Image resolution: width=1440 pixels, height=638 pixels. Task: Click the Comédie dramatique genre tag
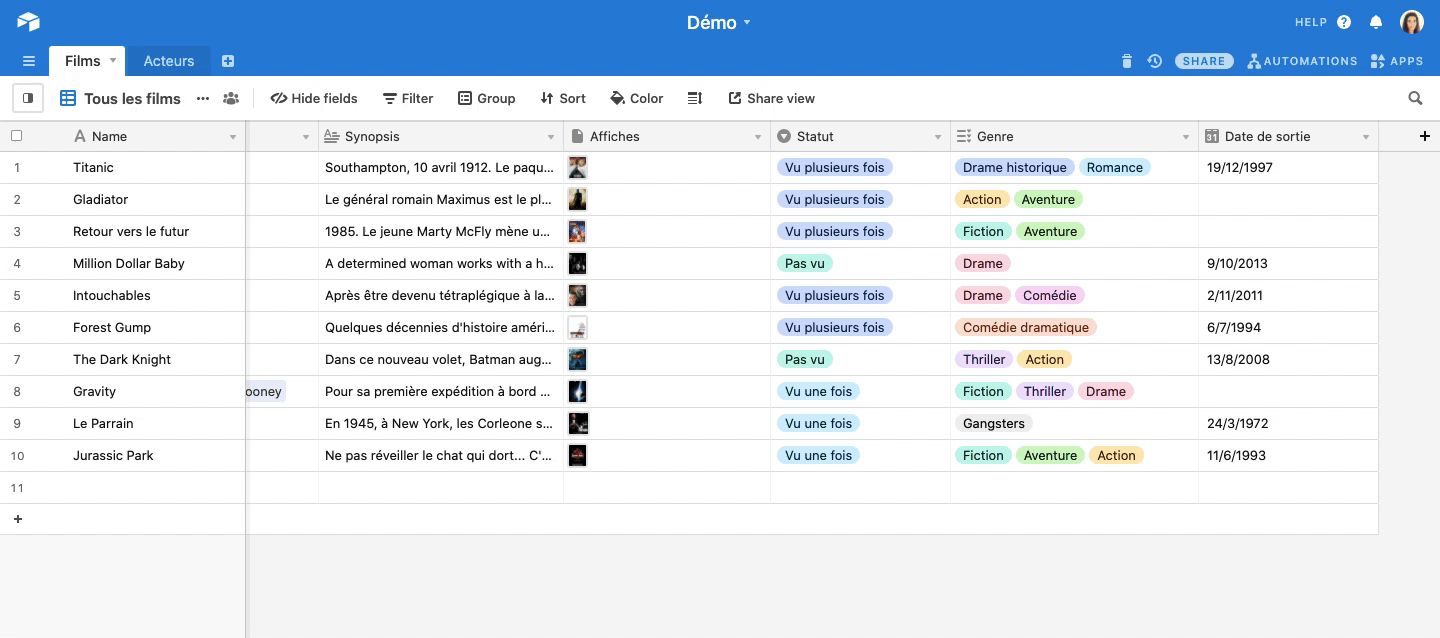1026,327
